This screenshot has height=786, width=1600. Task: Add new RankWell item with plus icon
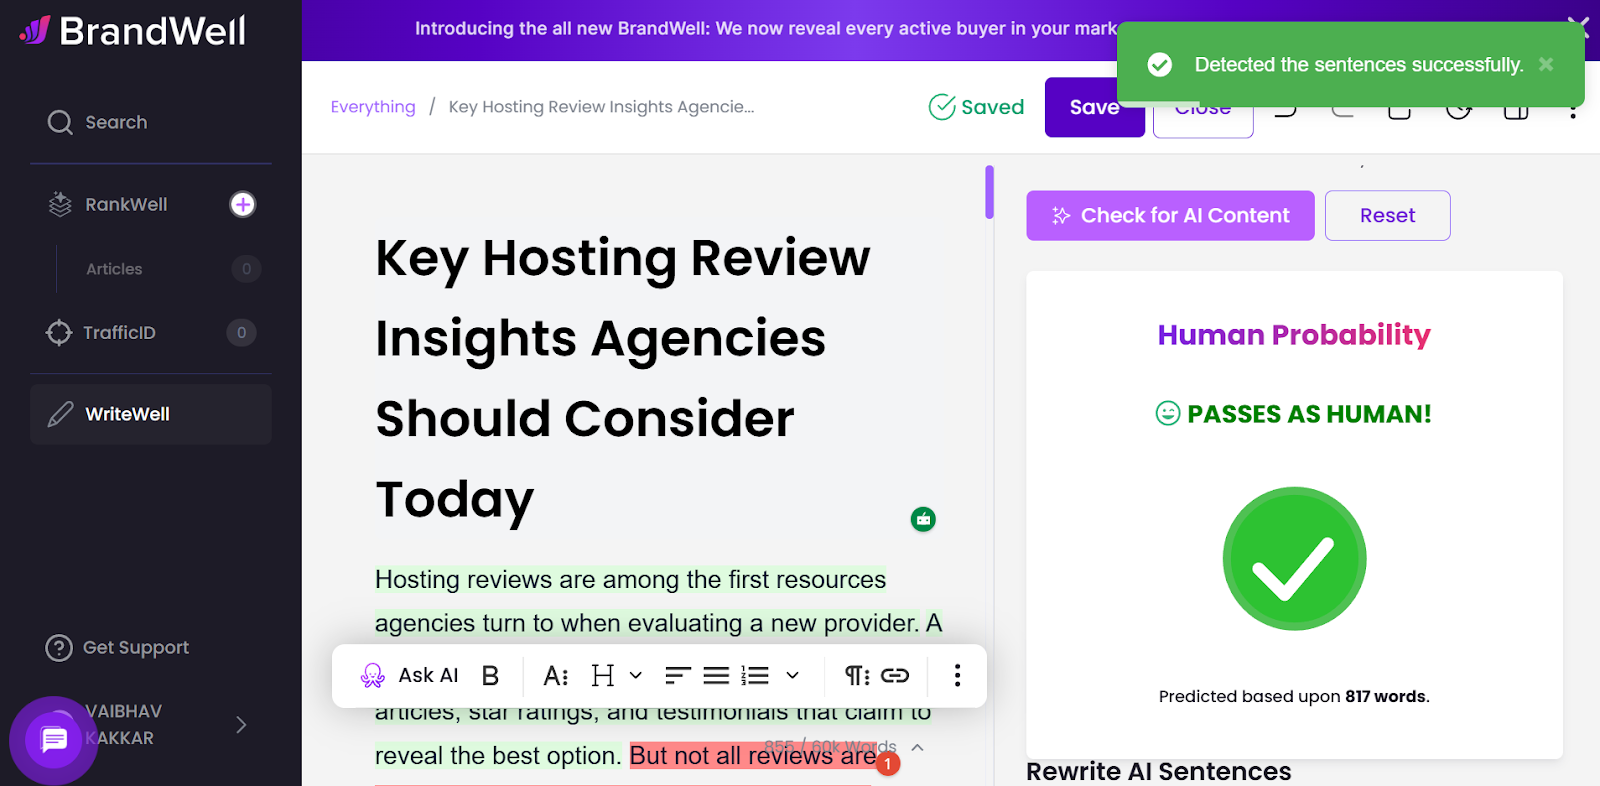243,204
